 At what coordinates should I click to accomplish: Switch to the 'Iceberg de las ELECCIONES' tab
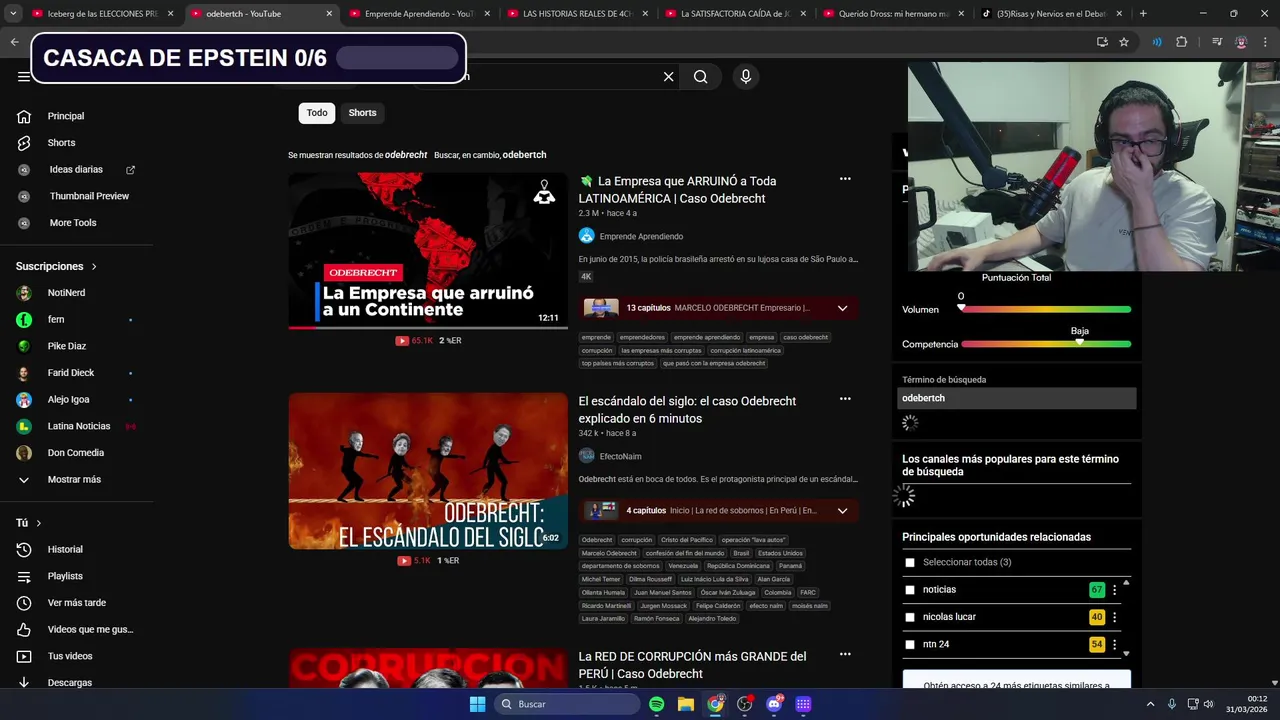[x=102, y=14]
